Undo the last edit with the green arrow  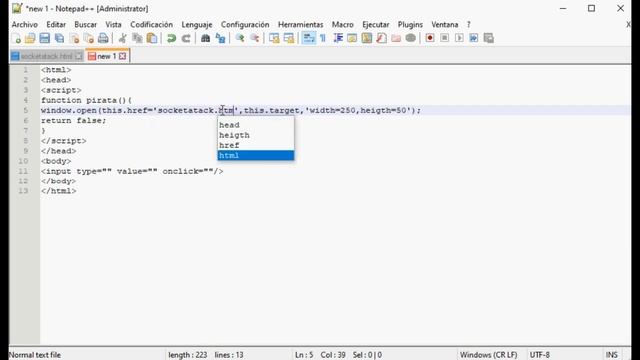click(171, 38)
